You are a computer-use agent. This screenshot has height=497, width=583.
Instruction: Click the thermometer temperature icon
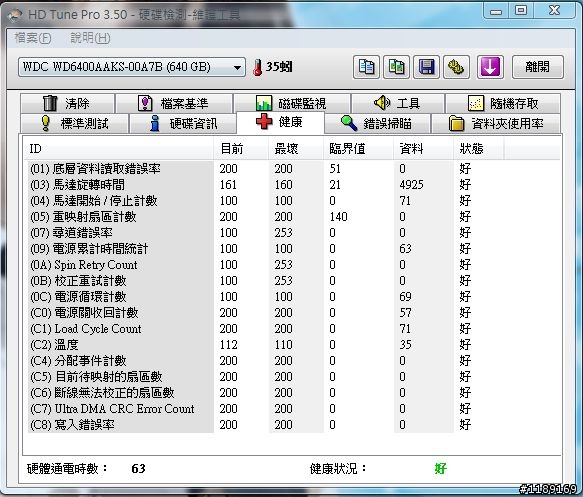(257, 68)
